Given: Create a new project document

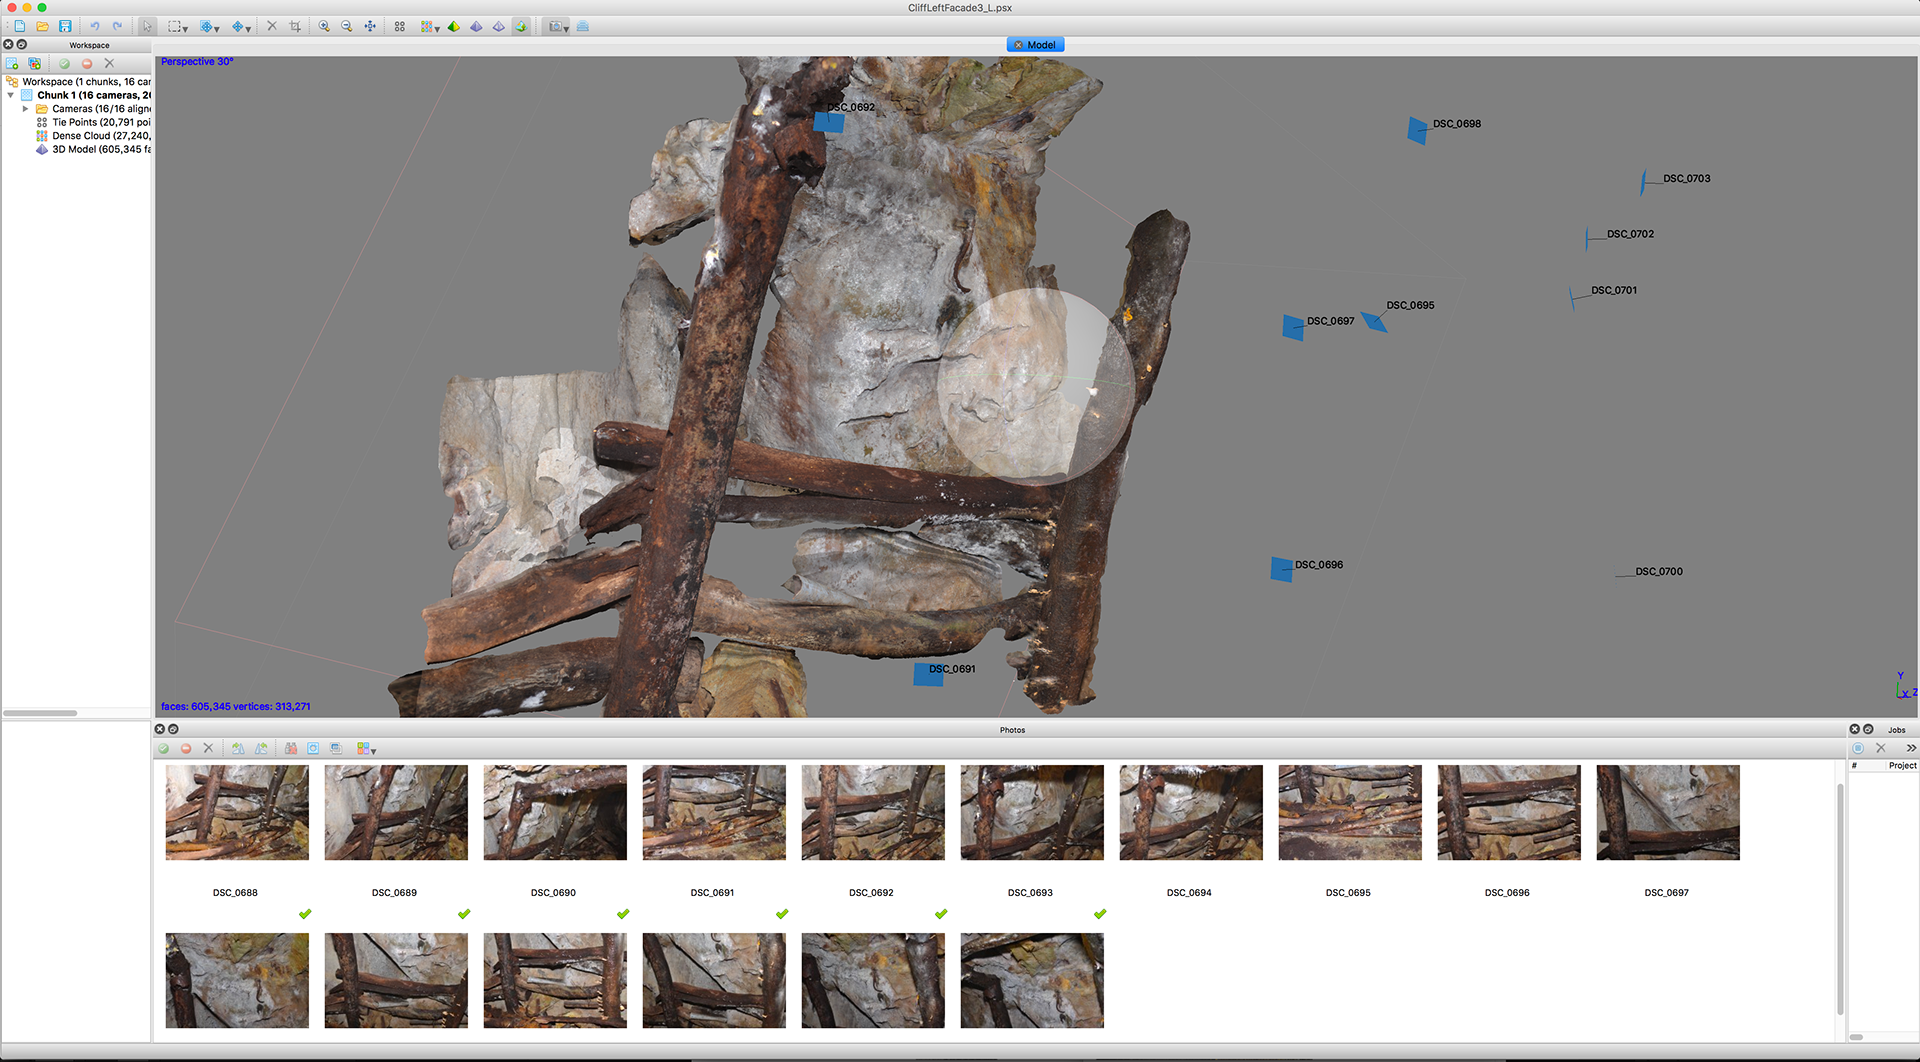Looking at the screenshot, I should pos(20,26).
